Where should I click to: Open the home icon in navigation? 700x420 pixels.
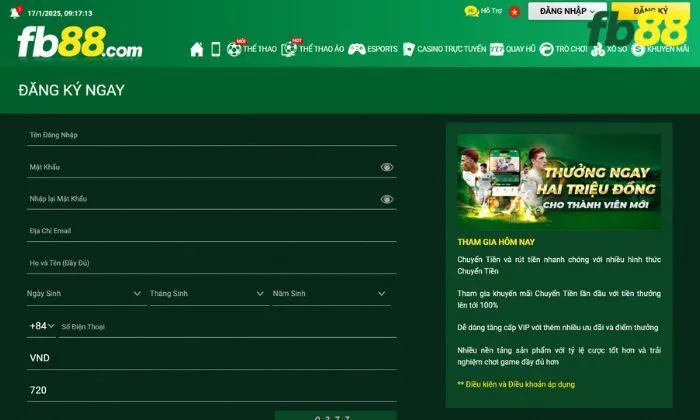coord(196,49)
